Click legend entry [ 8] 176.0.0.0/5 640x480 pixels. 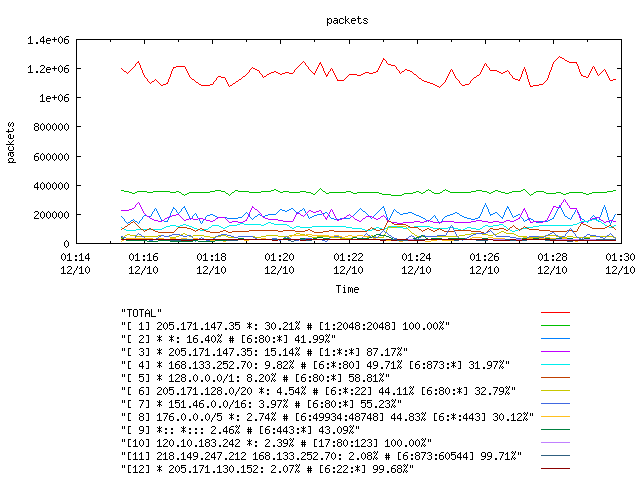tap(328, 417)
